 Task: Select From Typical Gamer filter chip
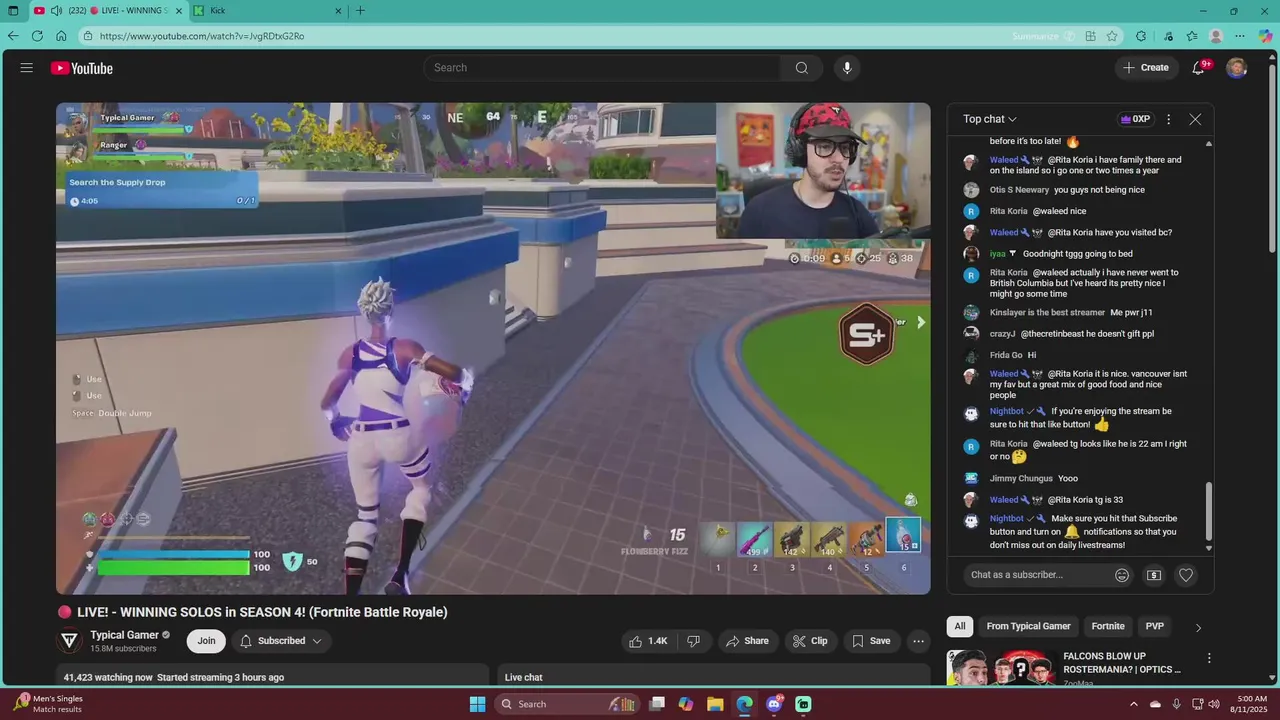[1028, 627]
